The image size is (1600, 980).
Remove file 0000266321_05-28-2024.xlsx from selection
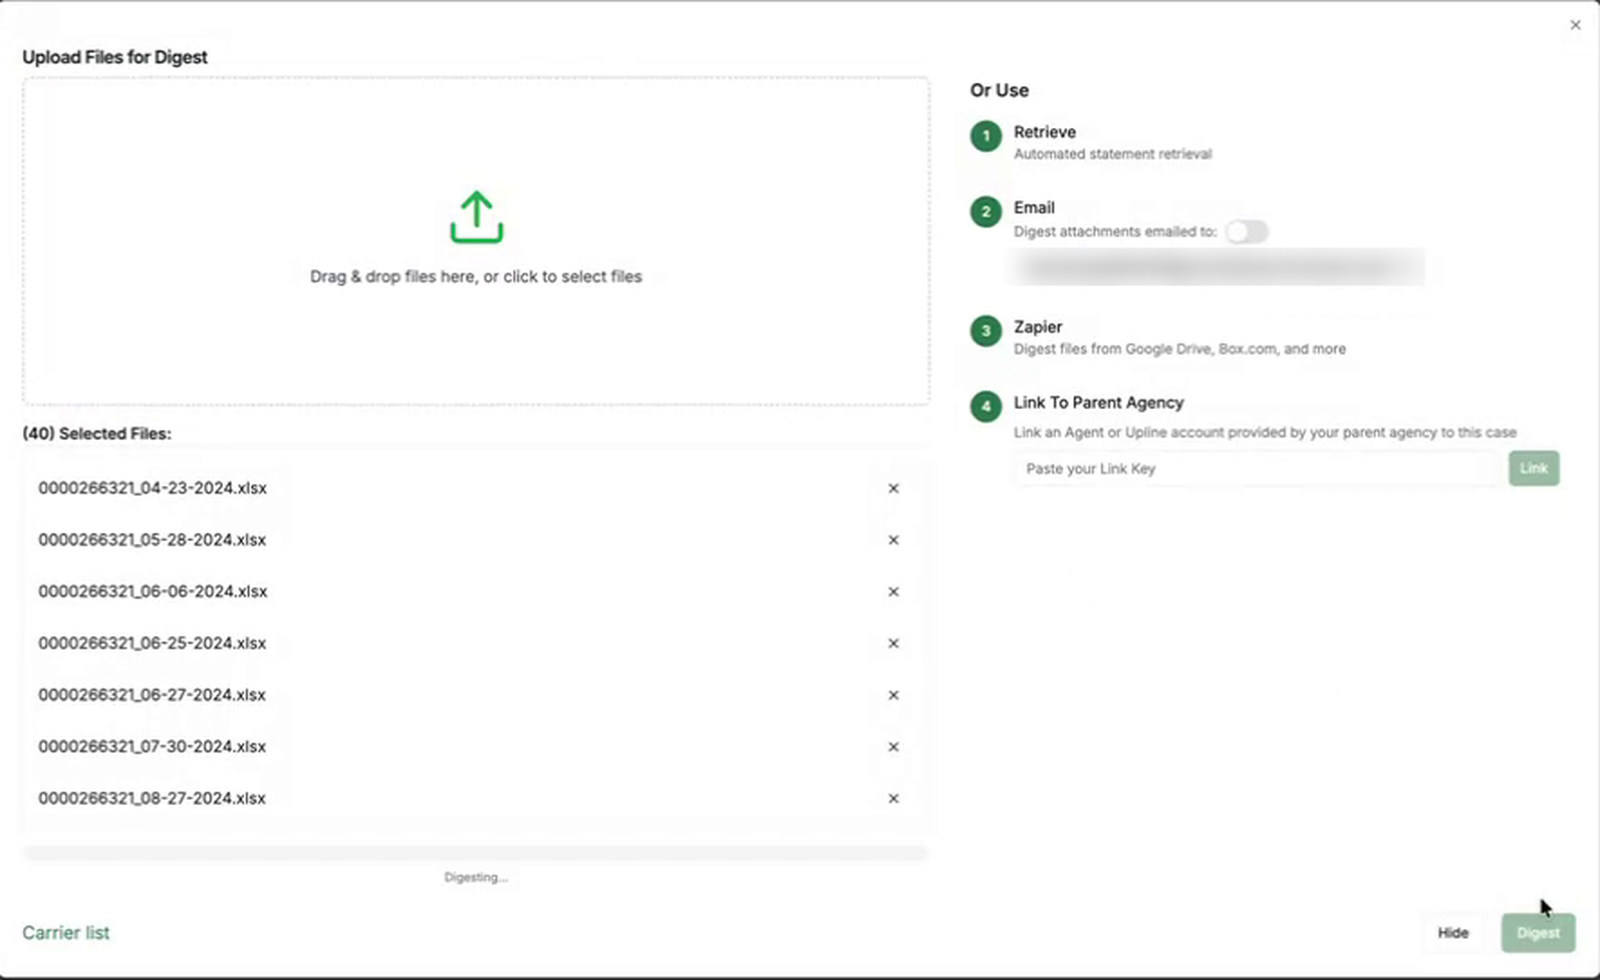tap(893, 540)
